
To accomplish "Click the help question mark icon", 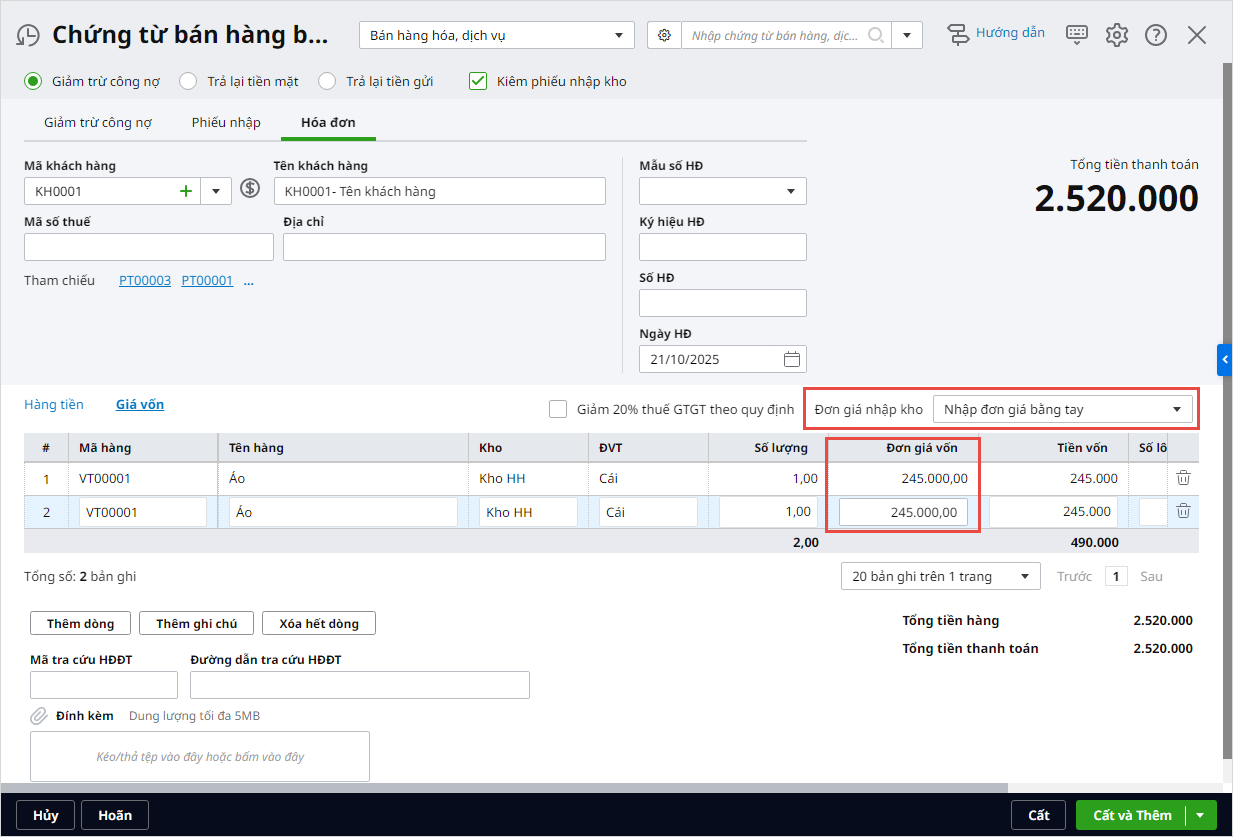I will click(x=1156, y=35).
